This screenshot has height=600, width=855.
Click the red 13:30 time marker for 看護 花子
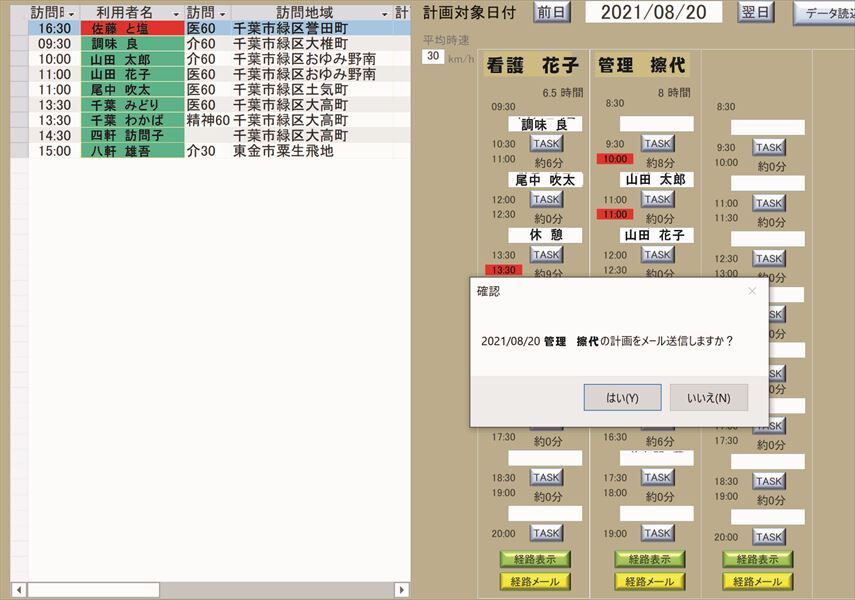pyautogui.click(x=504, y=269)
